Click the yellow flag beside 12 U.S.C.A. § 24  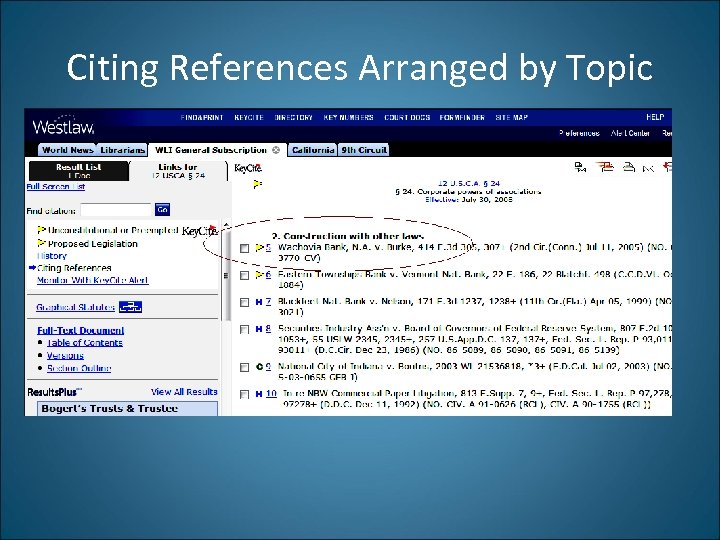point(258,184)
